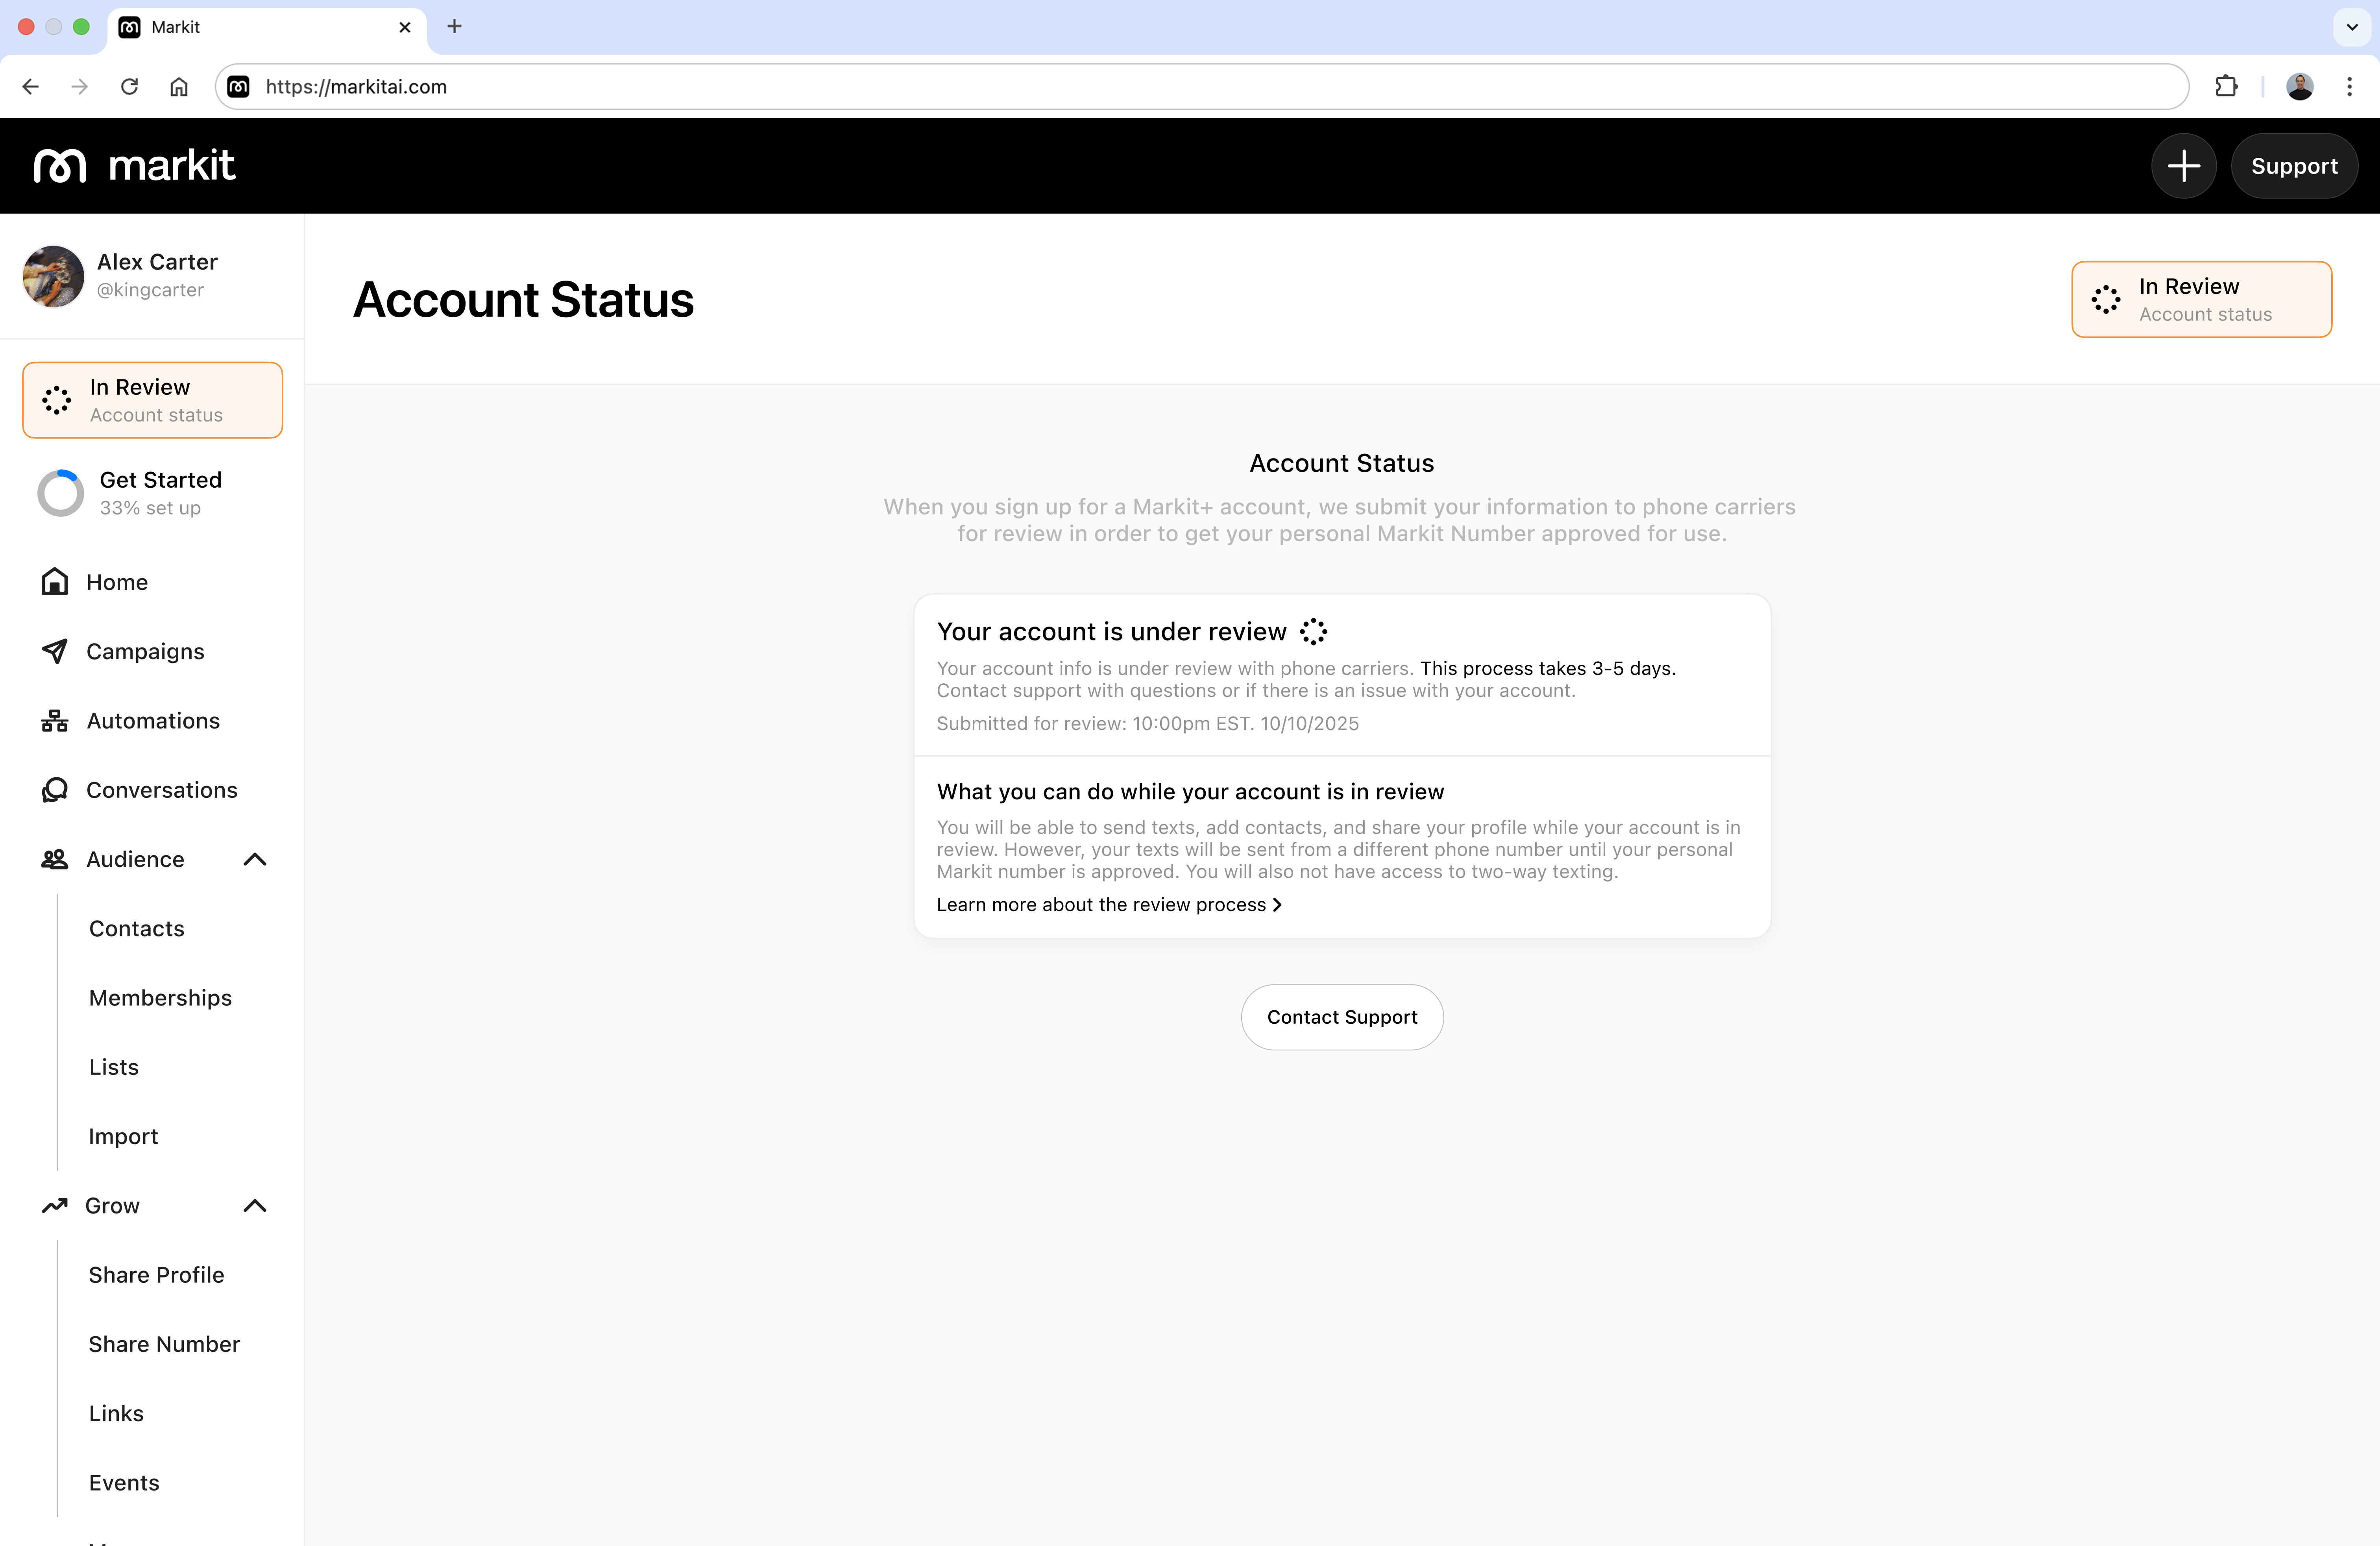The image size is (2380, 1546).
Task: Click the browser back arrow
Action: pos(31,87)
